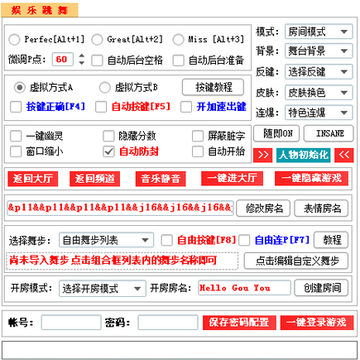Click the 教程 button near 自由连P
Viewport: 360px width, 360px height.
click(x=331, y=240)
